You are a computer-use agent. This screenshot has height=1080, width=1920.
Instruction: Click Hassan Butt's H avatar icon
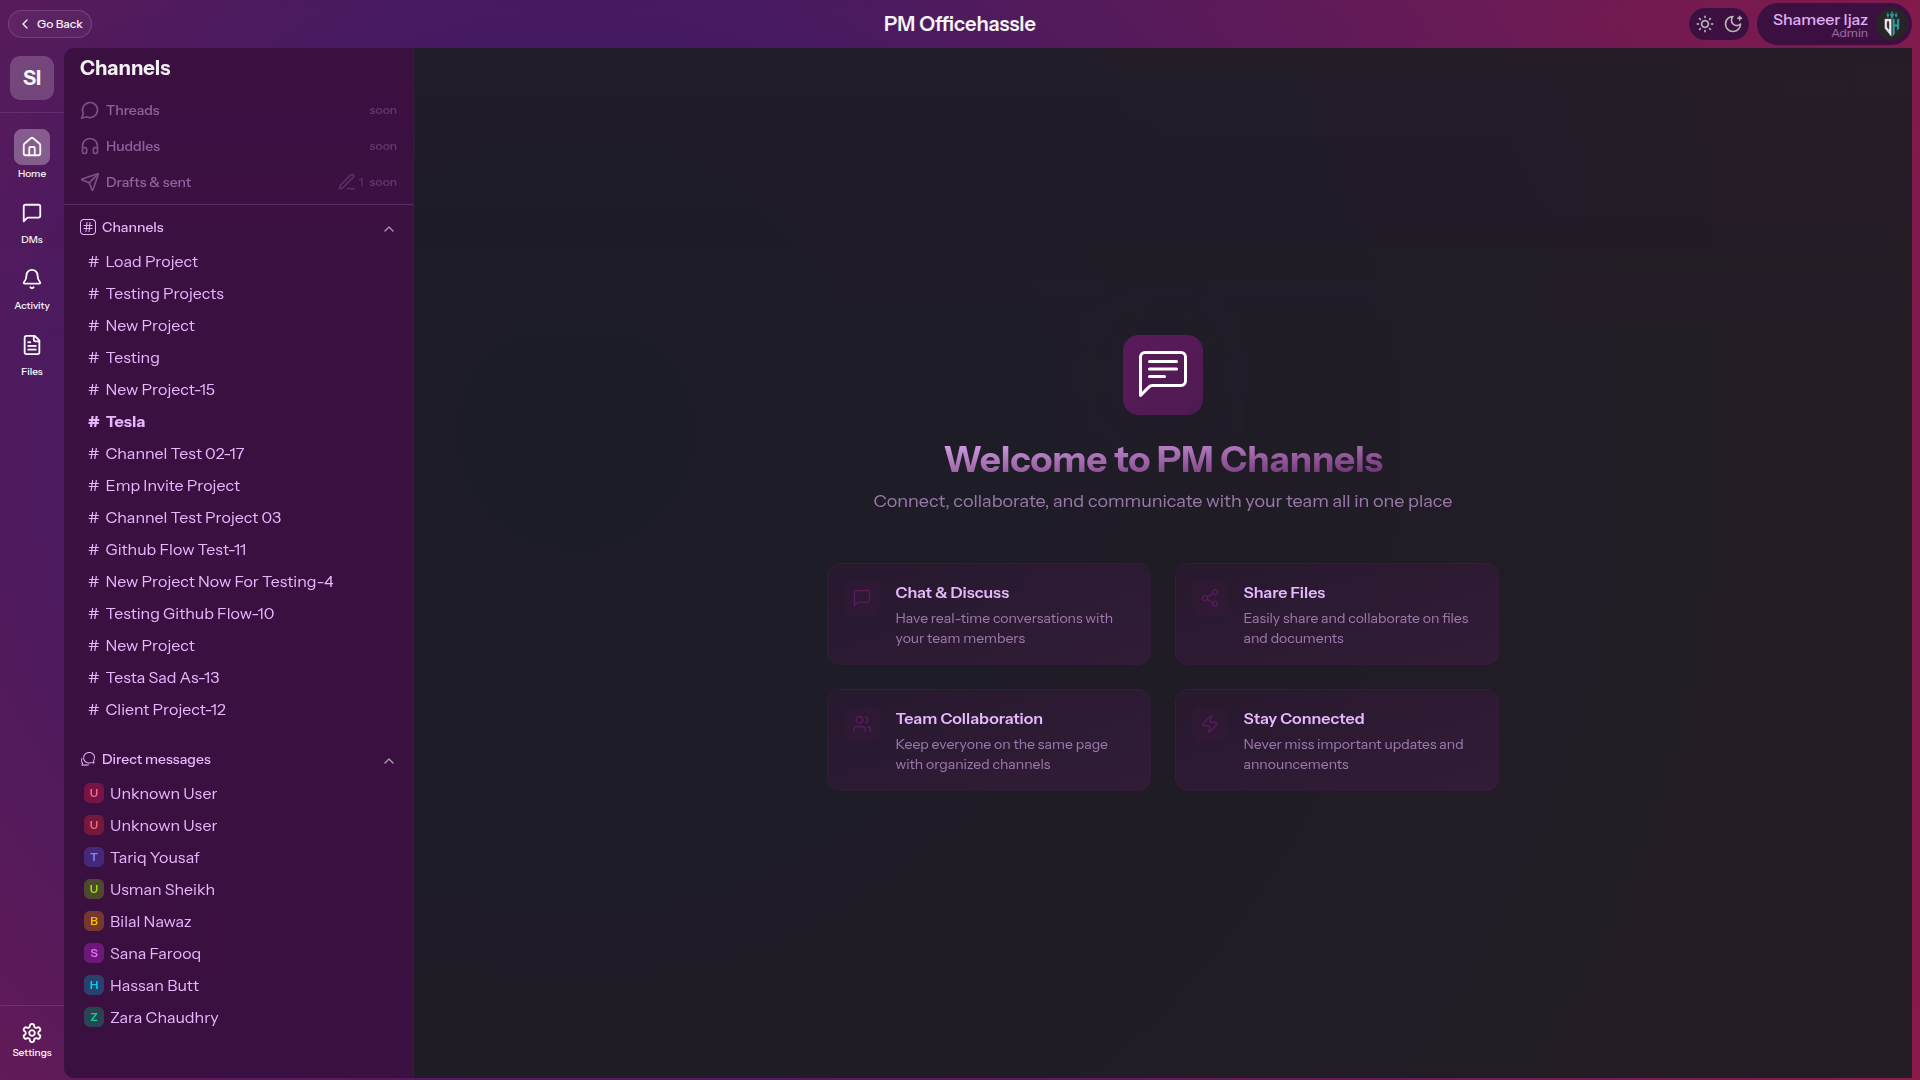[94, 986]
